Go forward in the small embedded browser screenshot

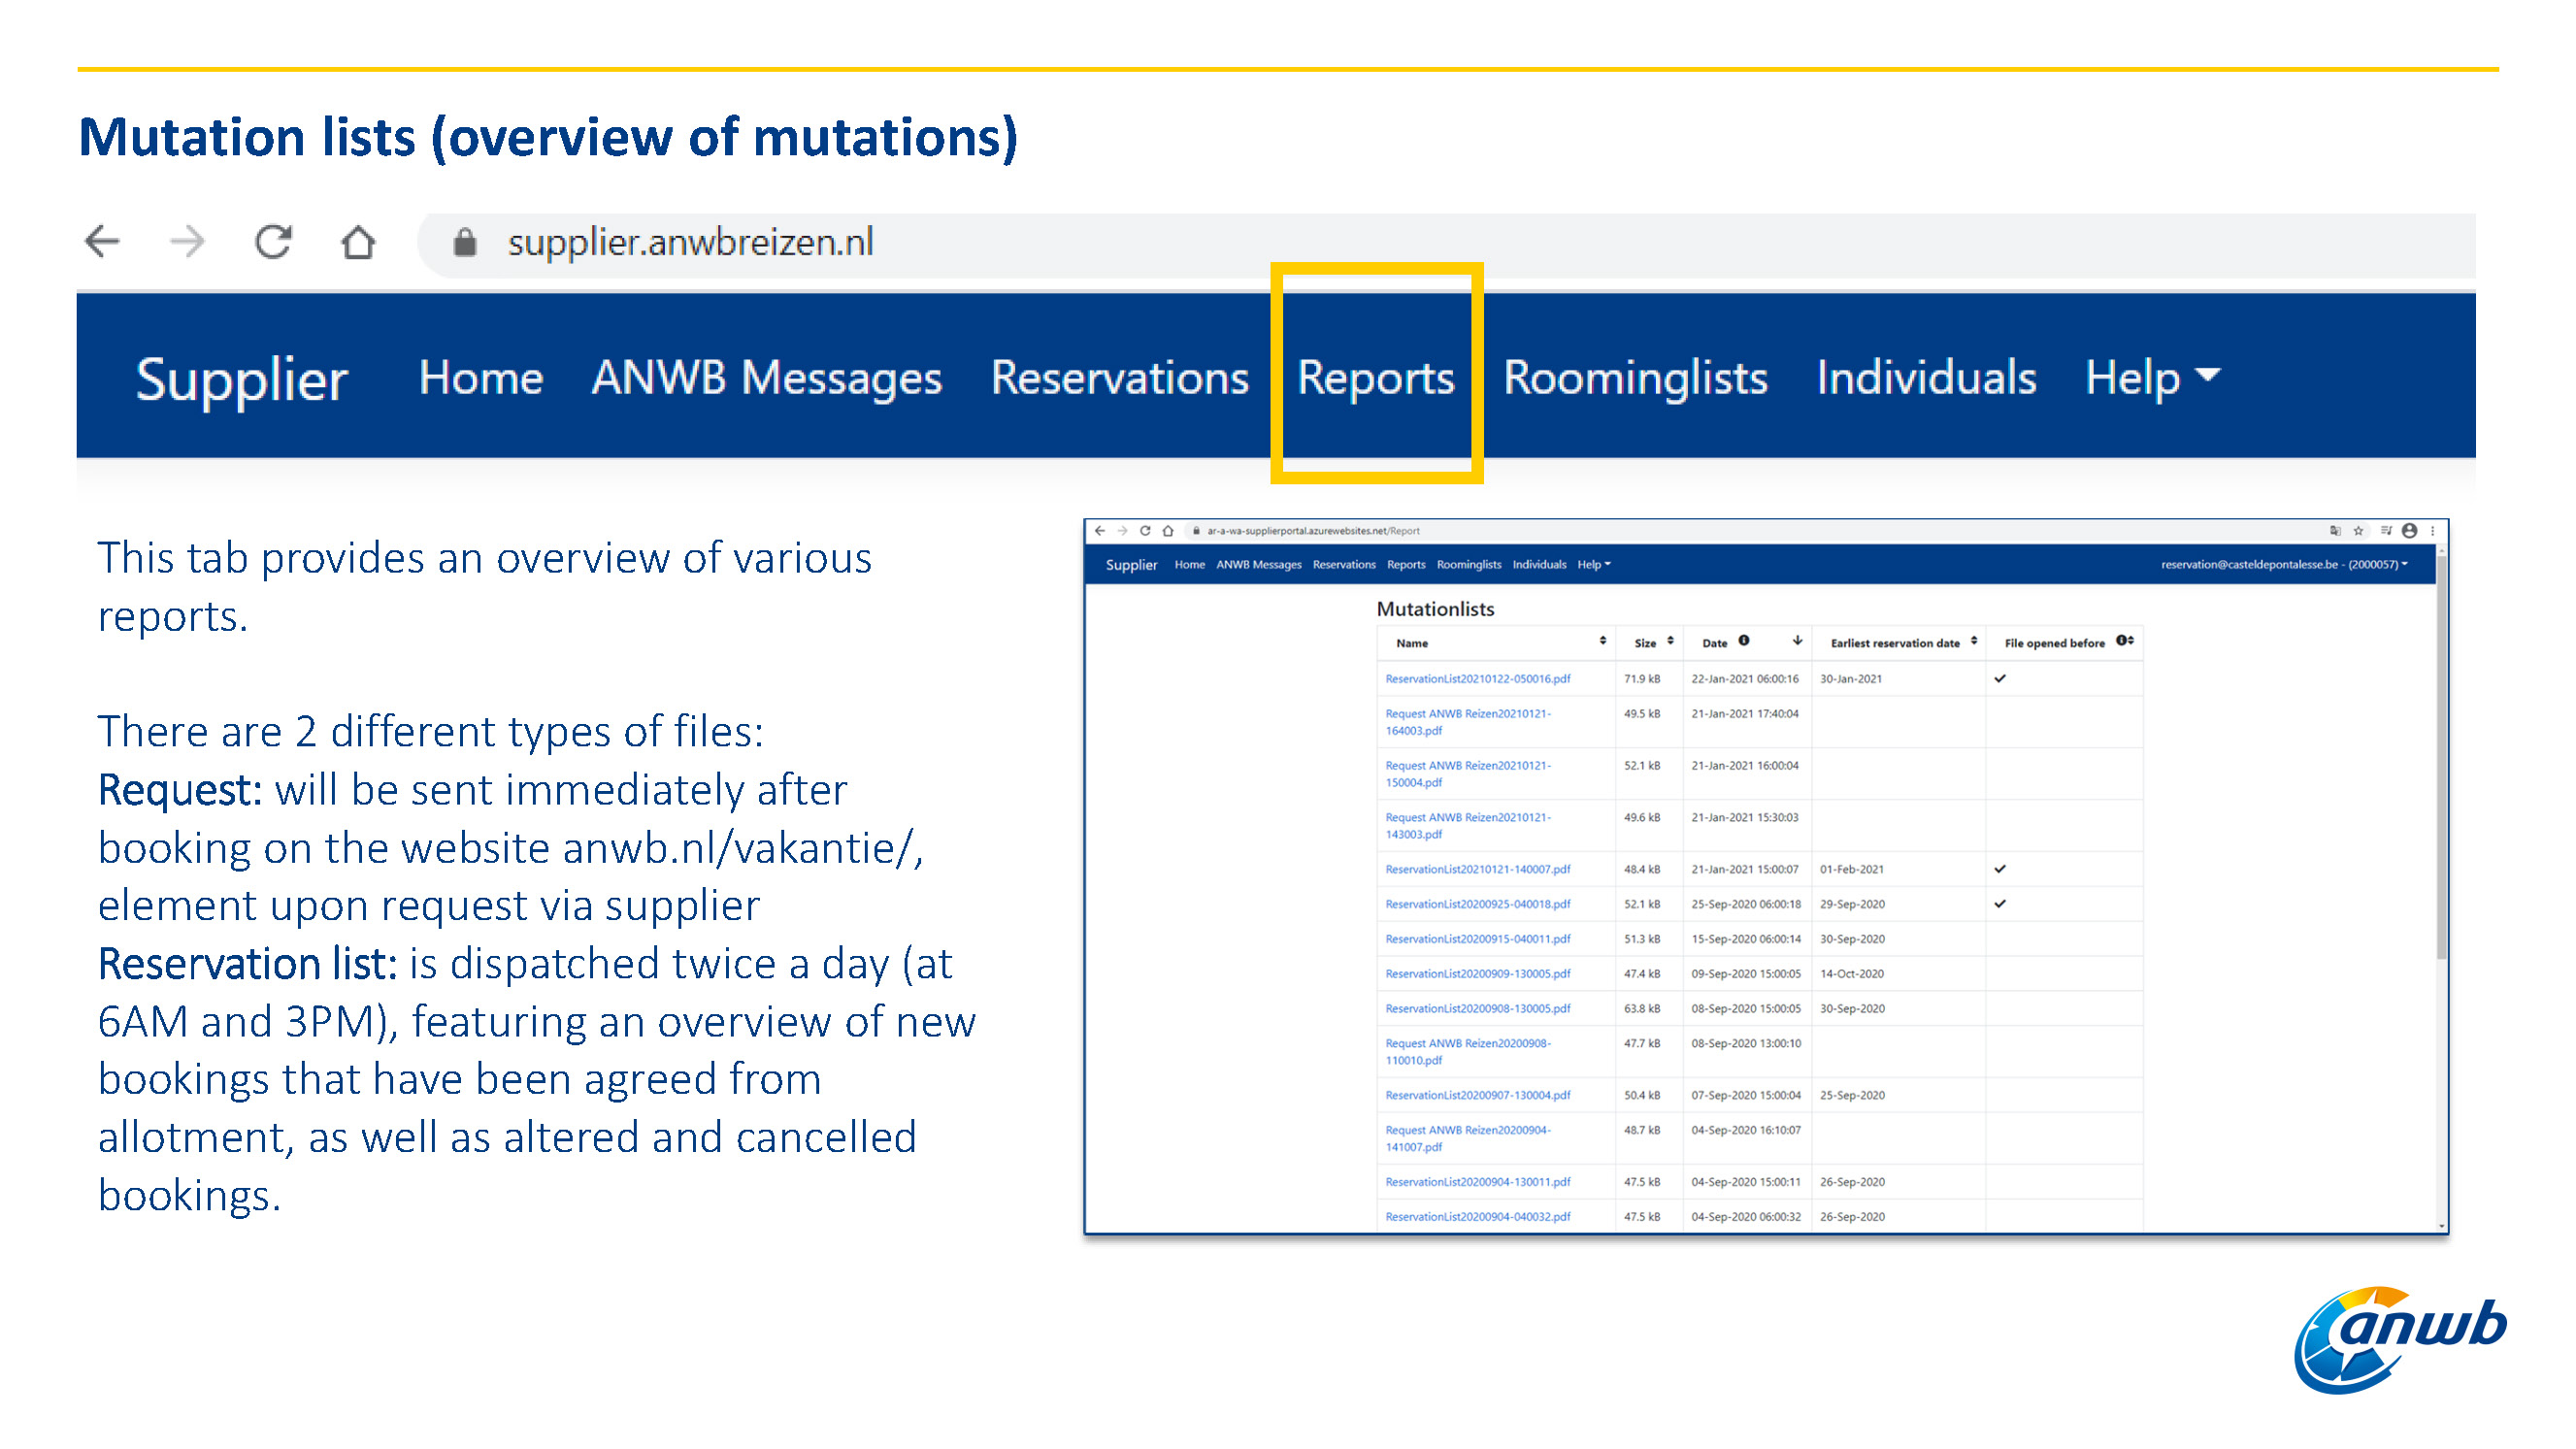(x=1122, y=531)
